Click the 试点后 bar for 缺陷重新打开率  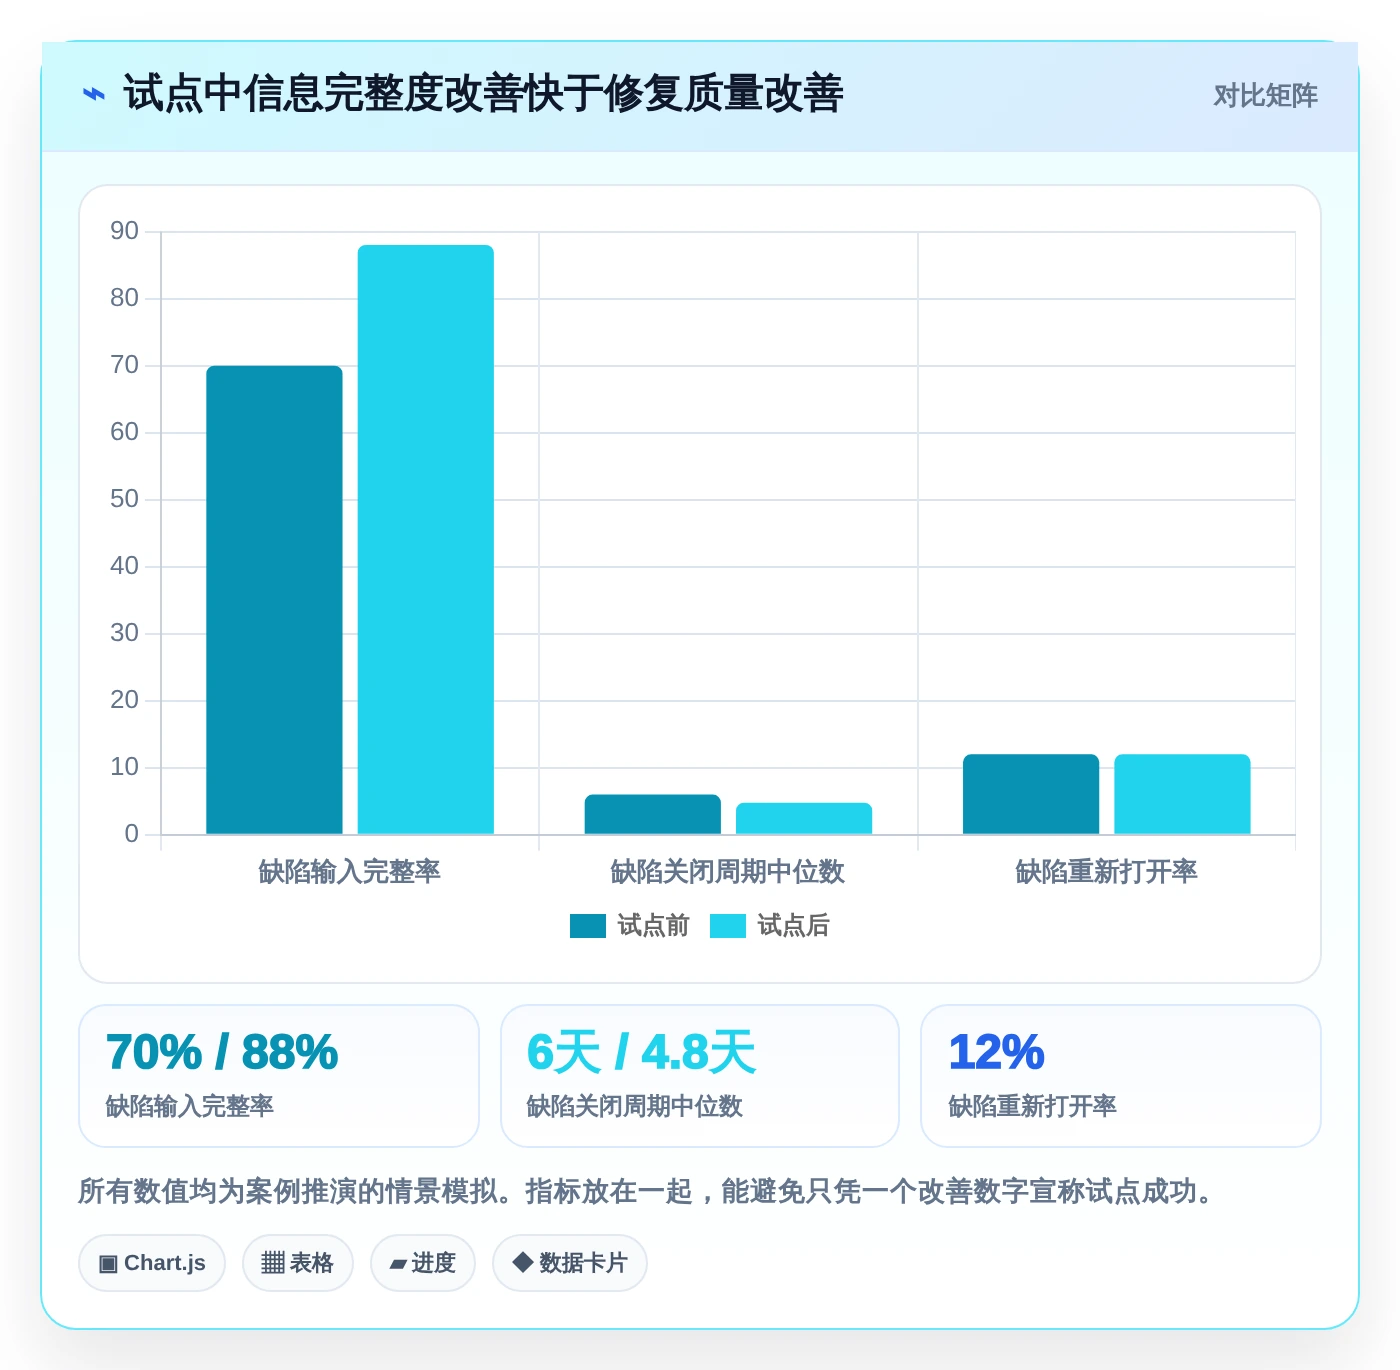point(1182,794)
